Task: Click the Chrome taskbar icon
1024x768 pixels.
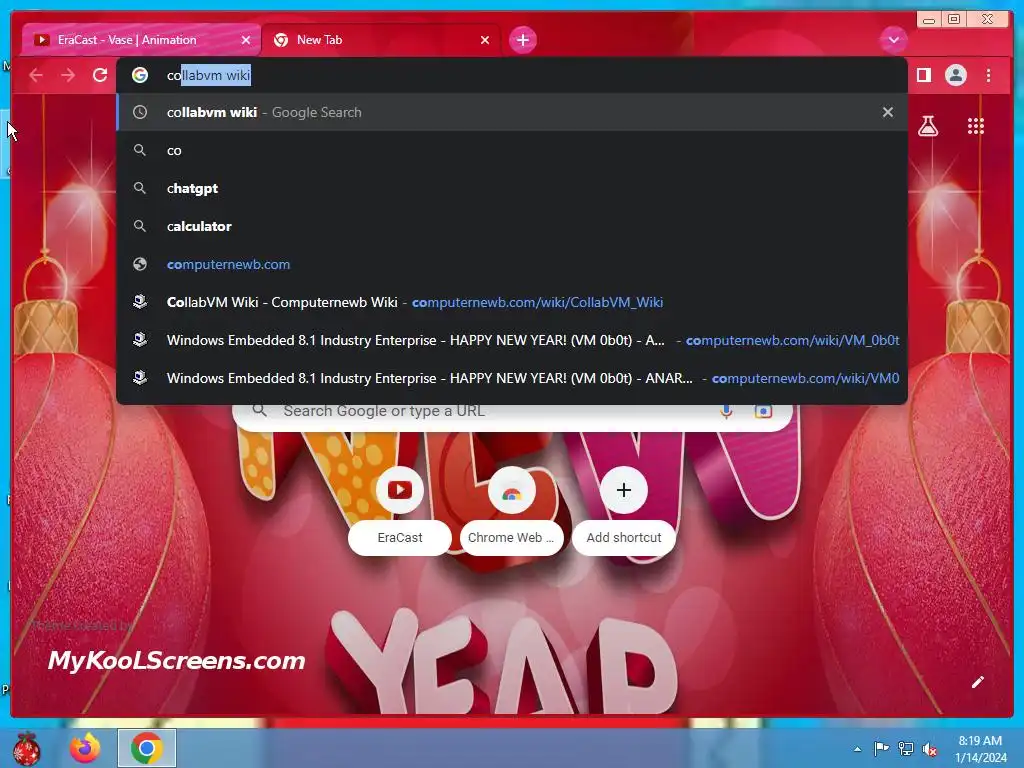Action: pos(147,748)
